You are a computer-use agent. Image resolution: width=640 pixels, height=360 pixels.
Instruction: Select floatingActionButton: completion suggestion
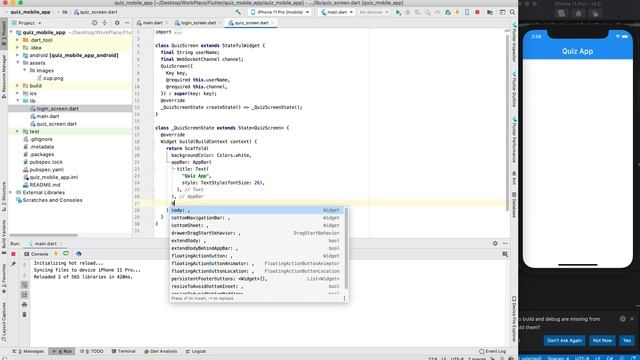tap(256, 256)
